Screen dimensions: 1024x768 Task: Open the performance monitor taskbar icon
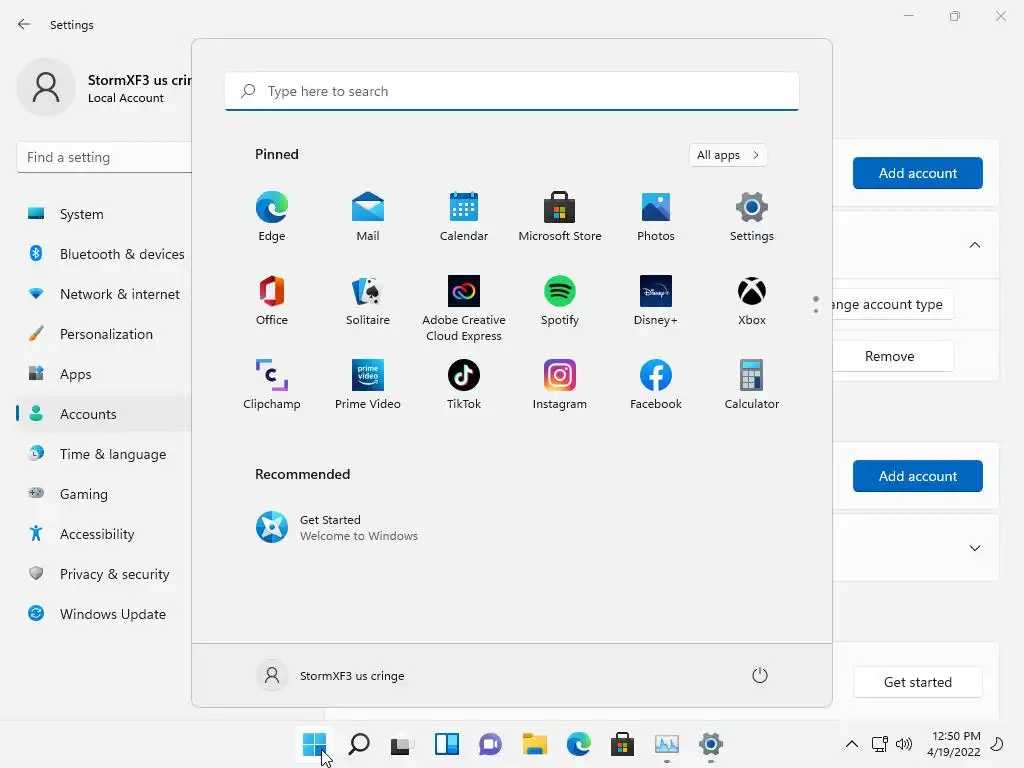tap(667, 744)
